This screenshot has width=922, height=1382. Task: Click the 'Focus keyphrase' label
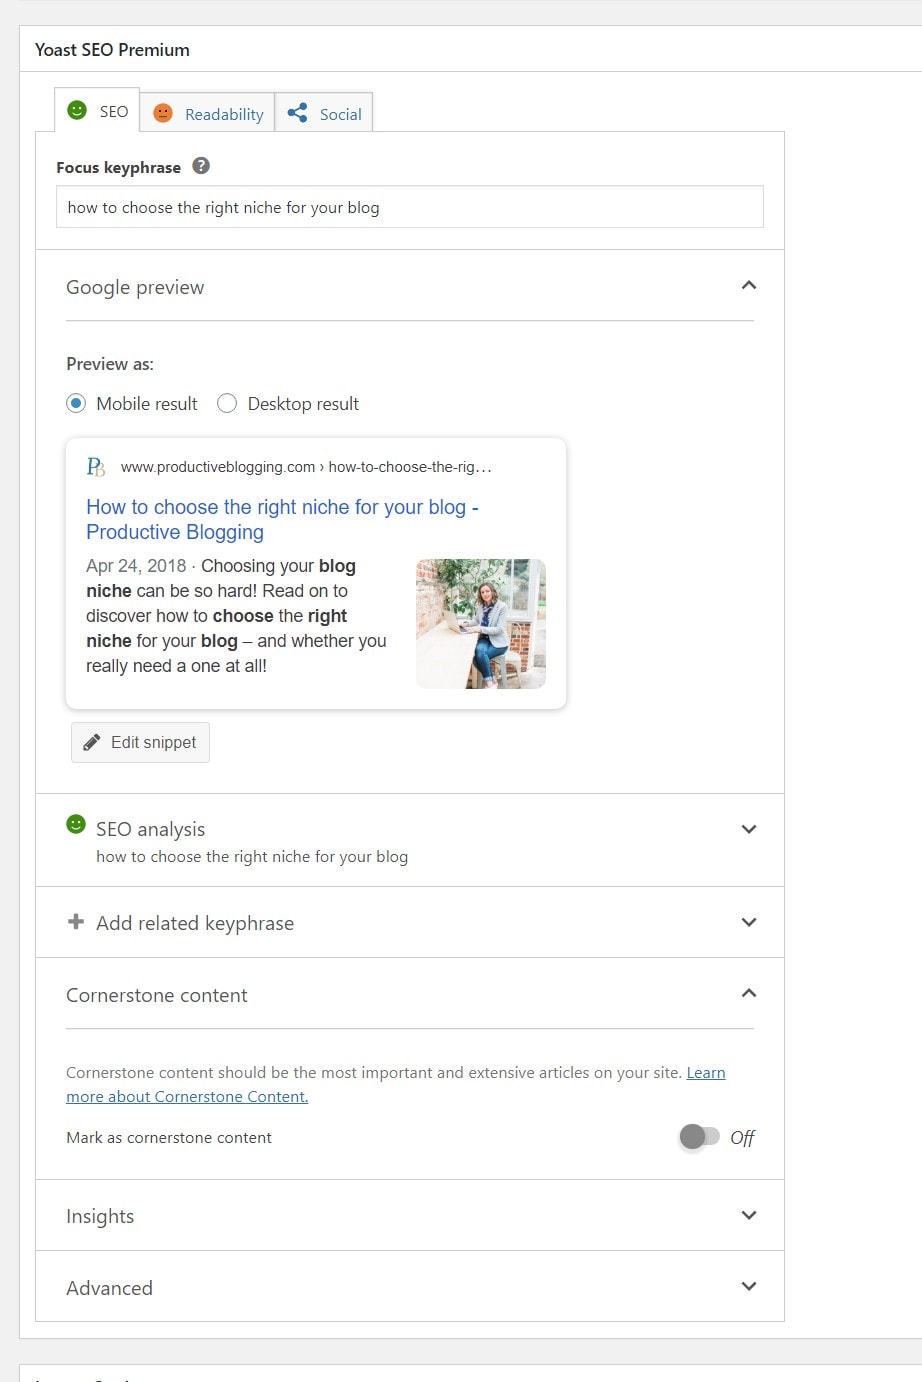coord(118,167)
